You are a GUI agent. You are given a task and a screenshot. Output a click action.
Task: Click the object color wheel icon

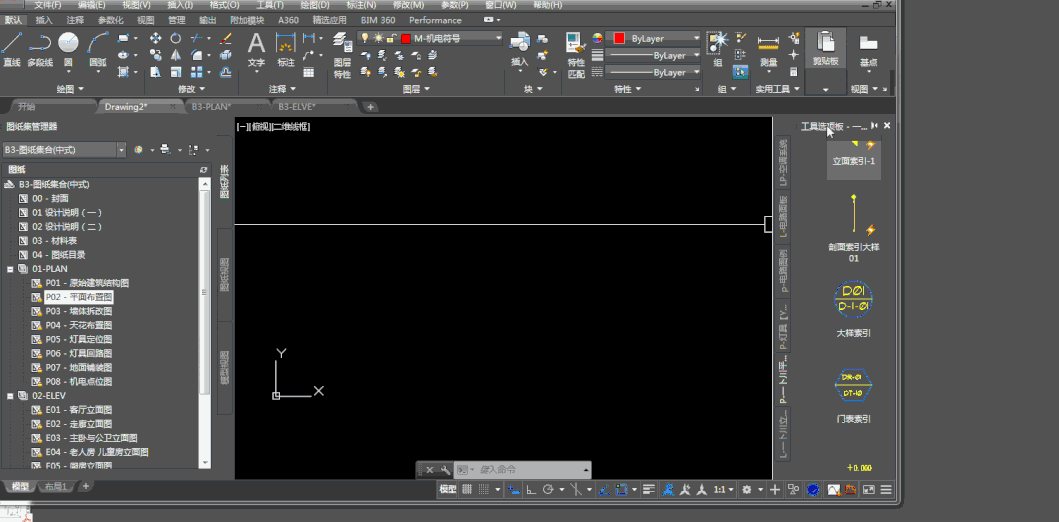coord(597,38)
